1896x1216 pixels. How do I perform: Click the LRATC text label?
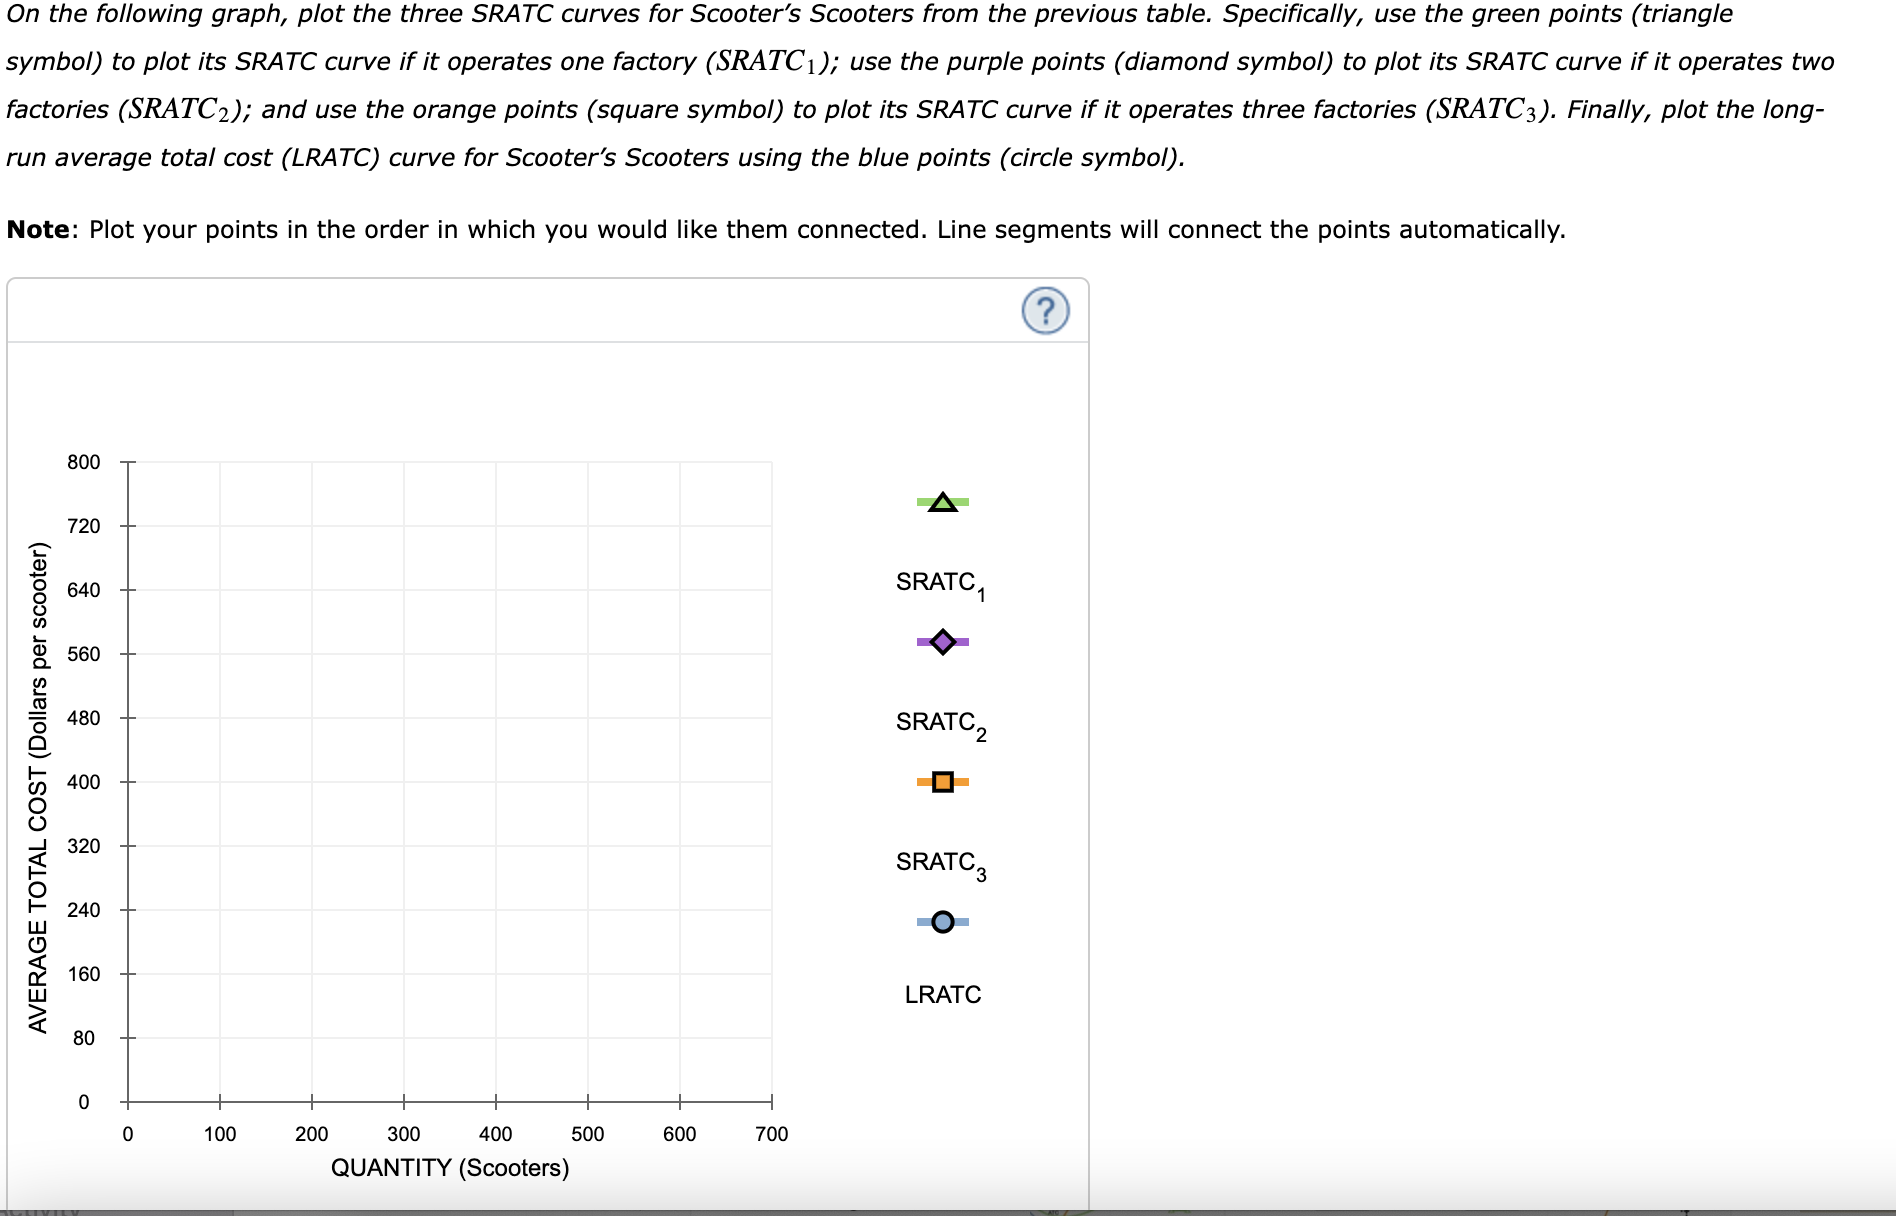pyautogui.click(x=942, y=994)
